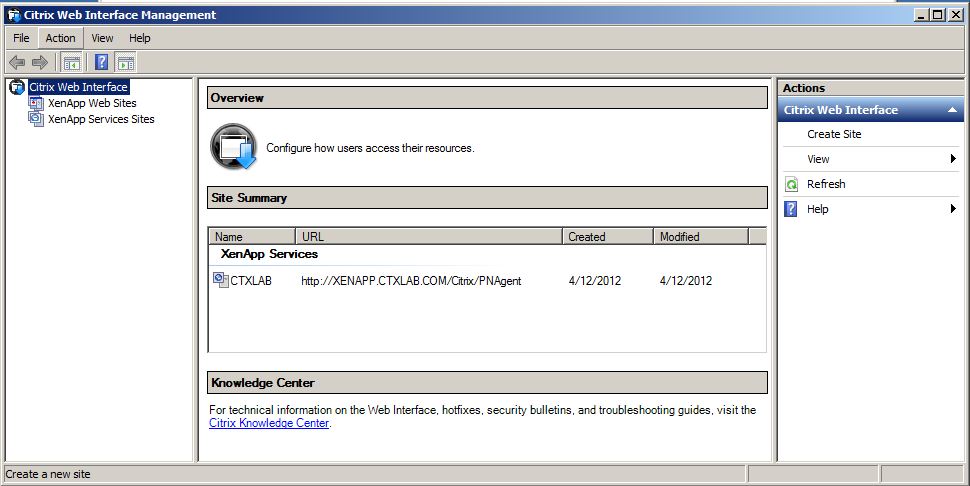Expand the Help submenu arrow in Actions

pos(953,209)
